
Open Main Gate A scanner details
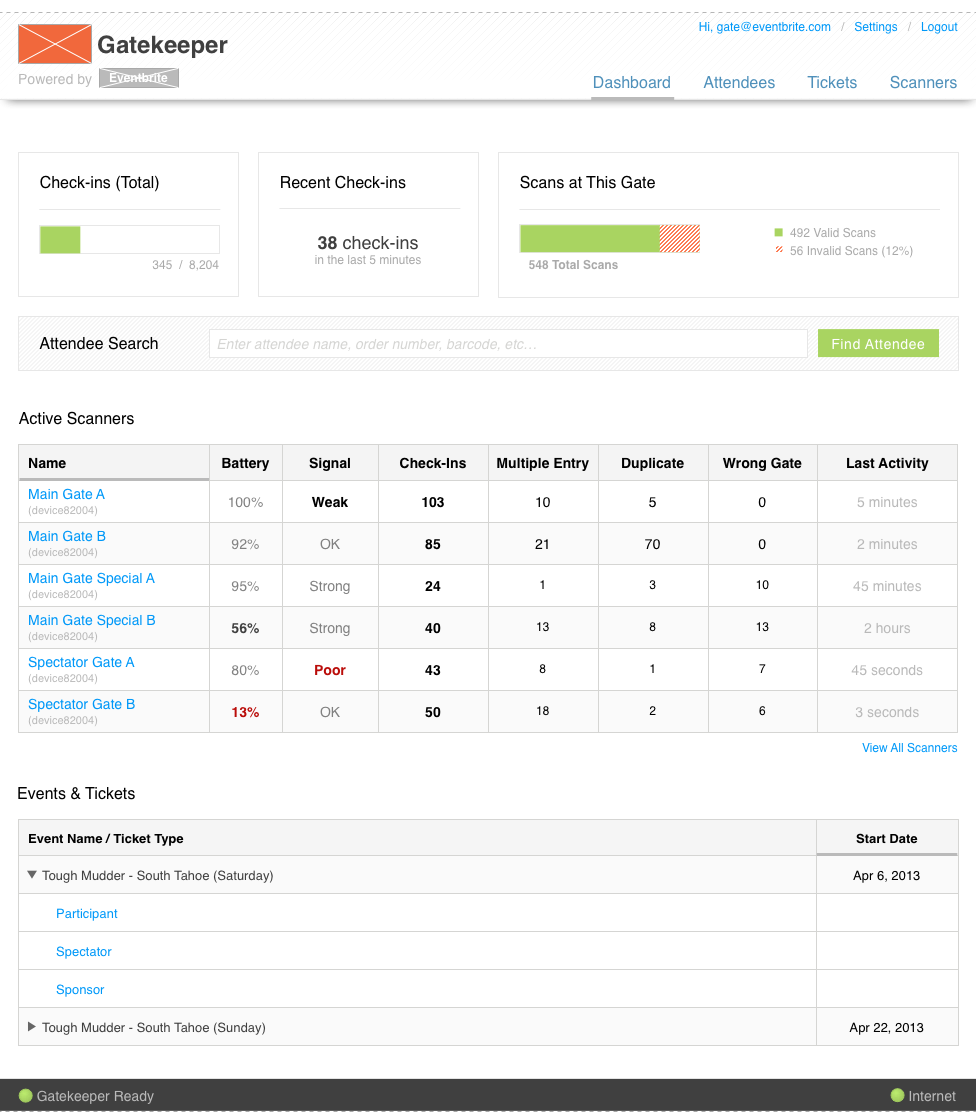click(x=66, y=494)
